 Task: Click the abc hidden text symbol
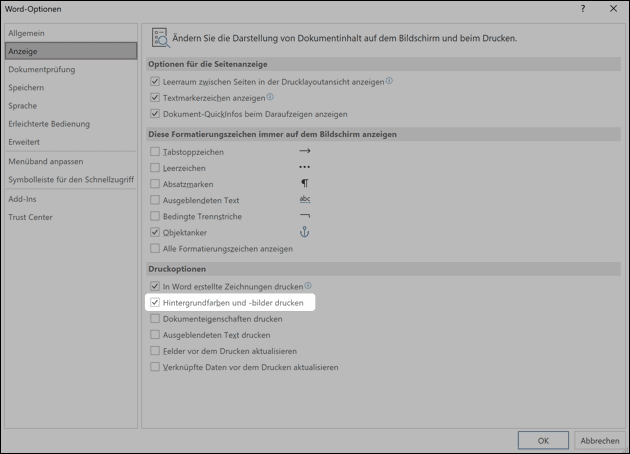305,199
